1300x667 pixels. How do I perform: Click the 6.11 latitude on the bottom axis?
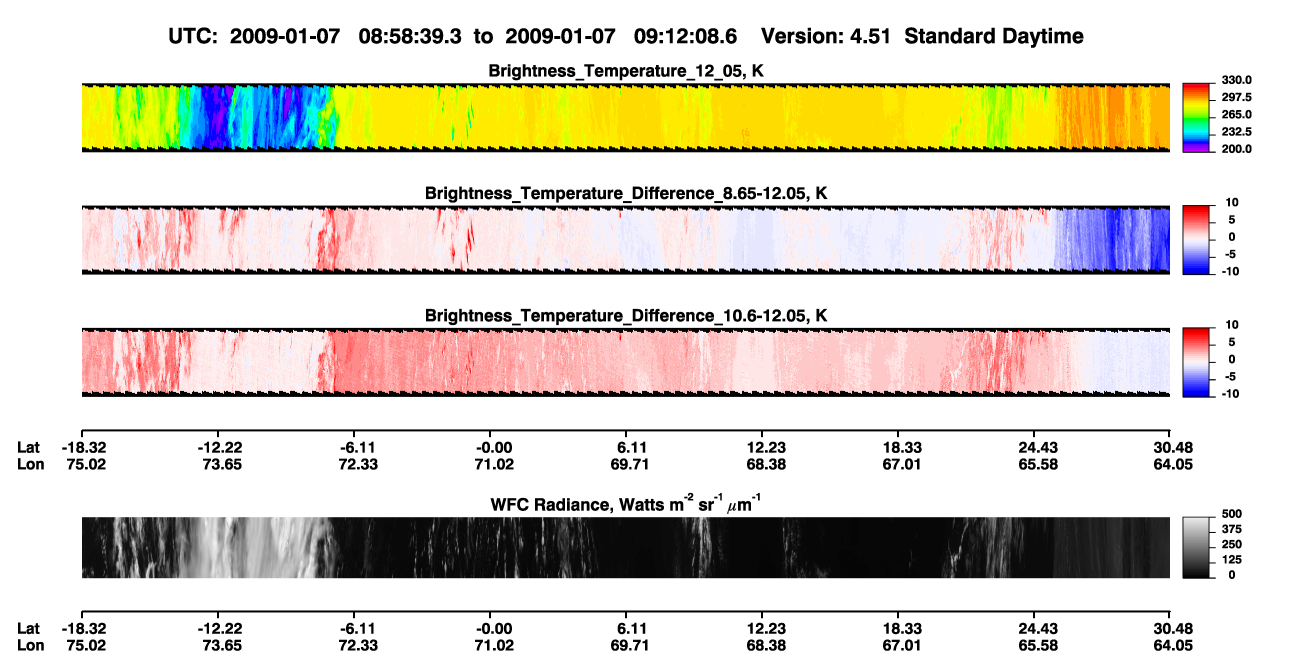pyautogui.click(x=626, y=628)
